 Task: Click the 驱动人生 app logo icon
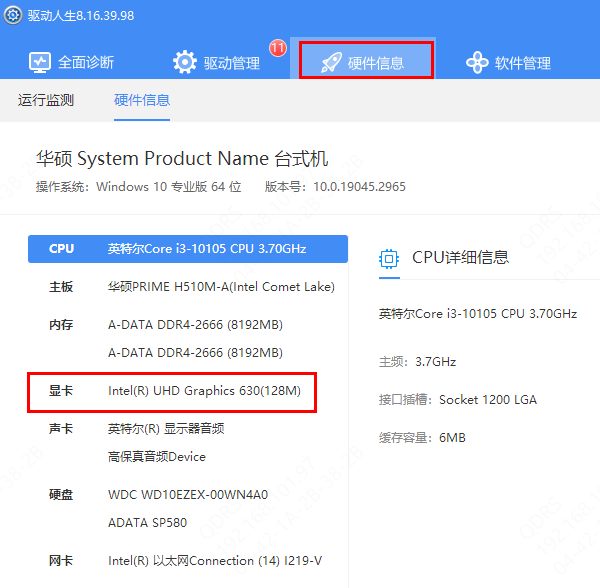tap(14, 16)
